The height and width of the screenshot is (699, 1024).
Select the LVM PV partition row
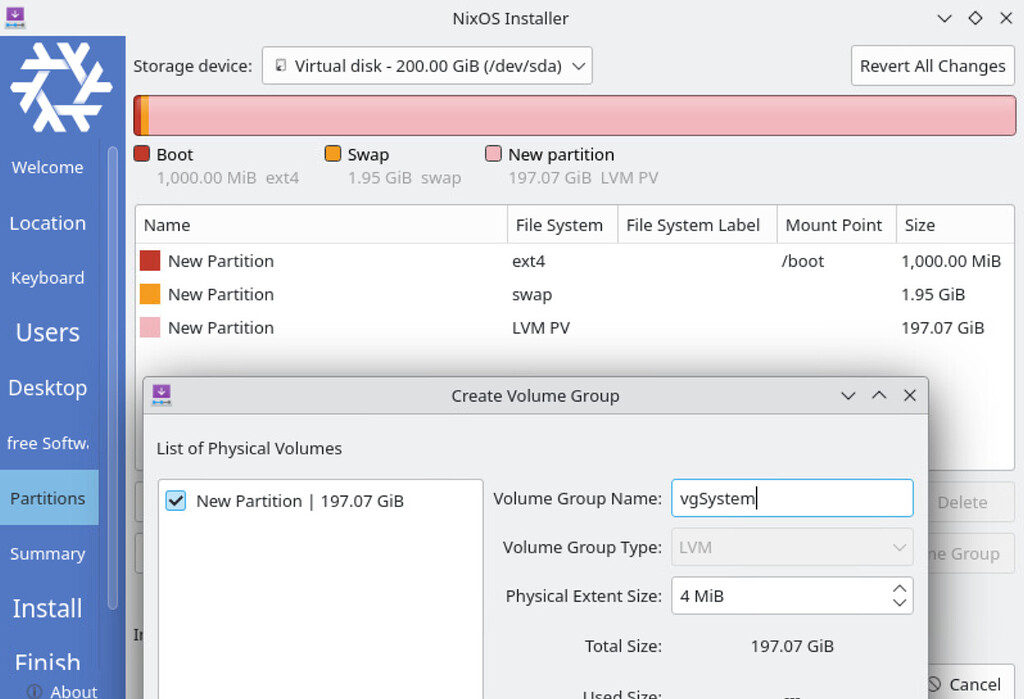(x=575, y=327)
